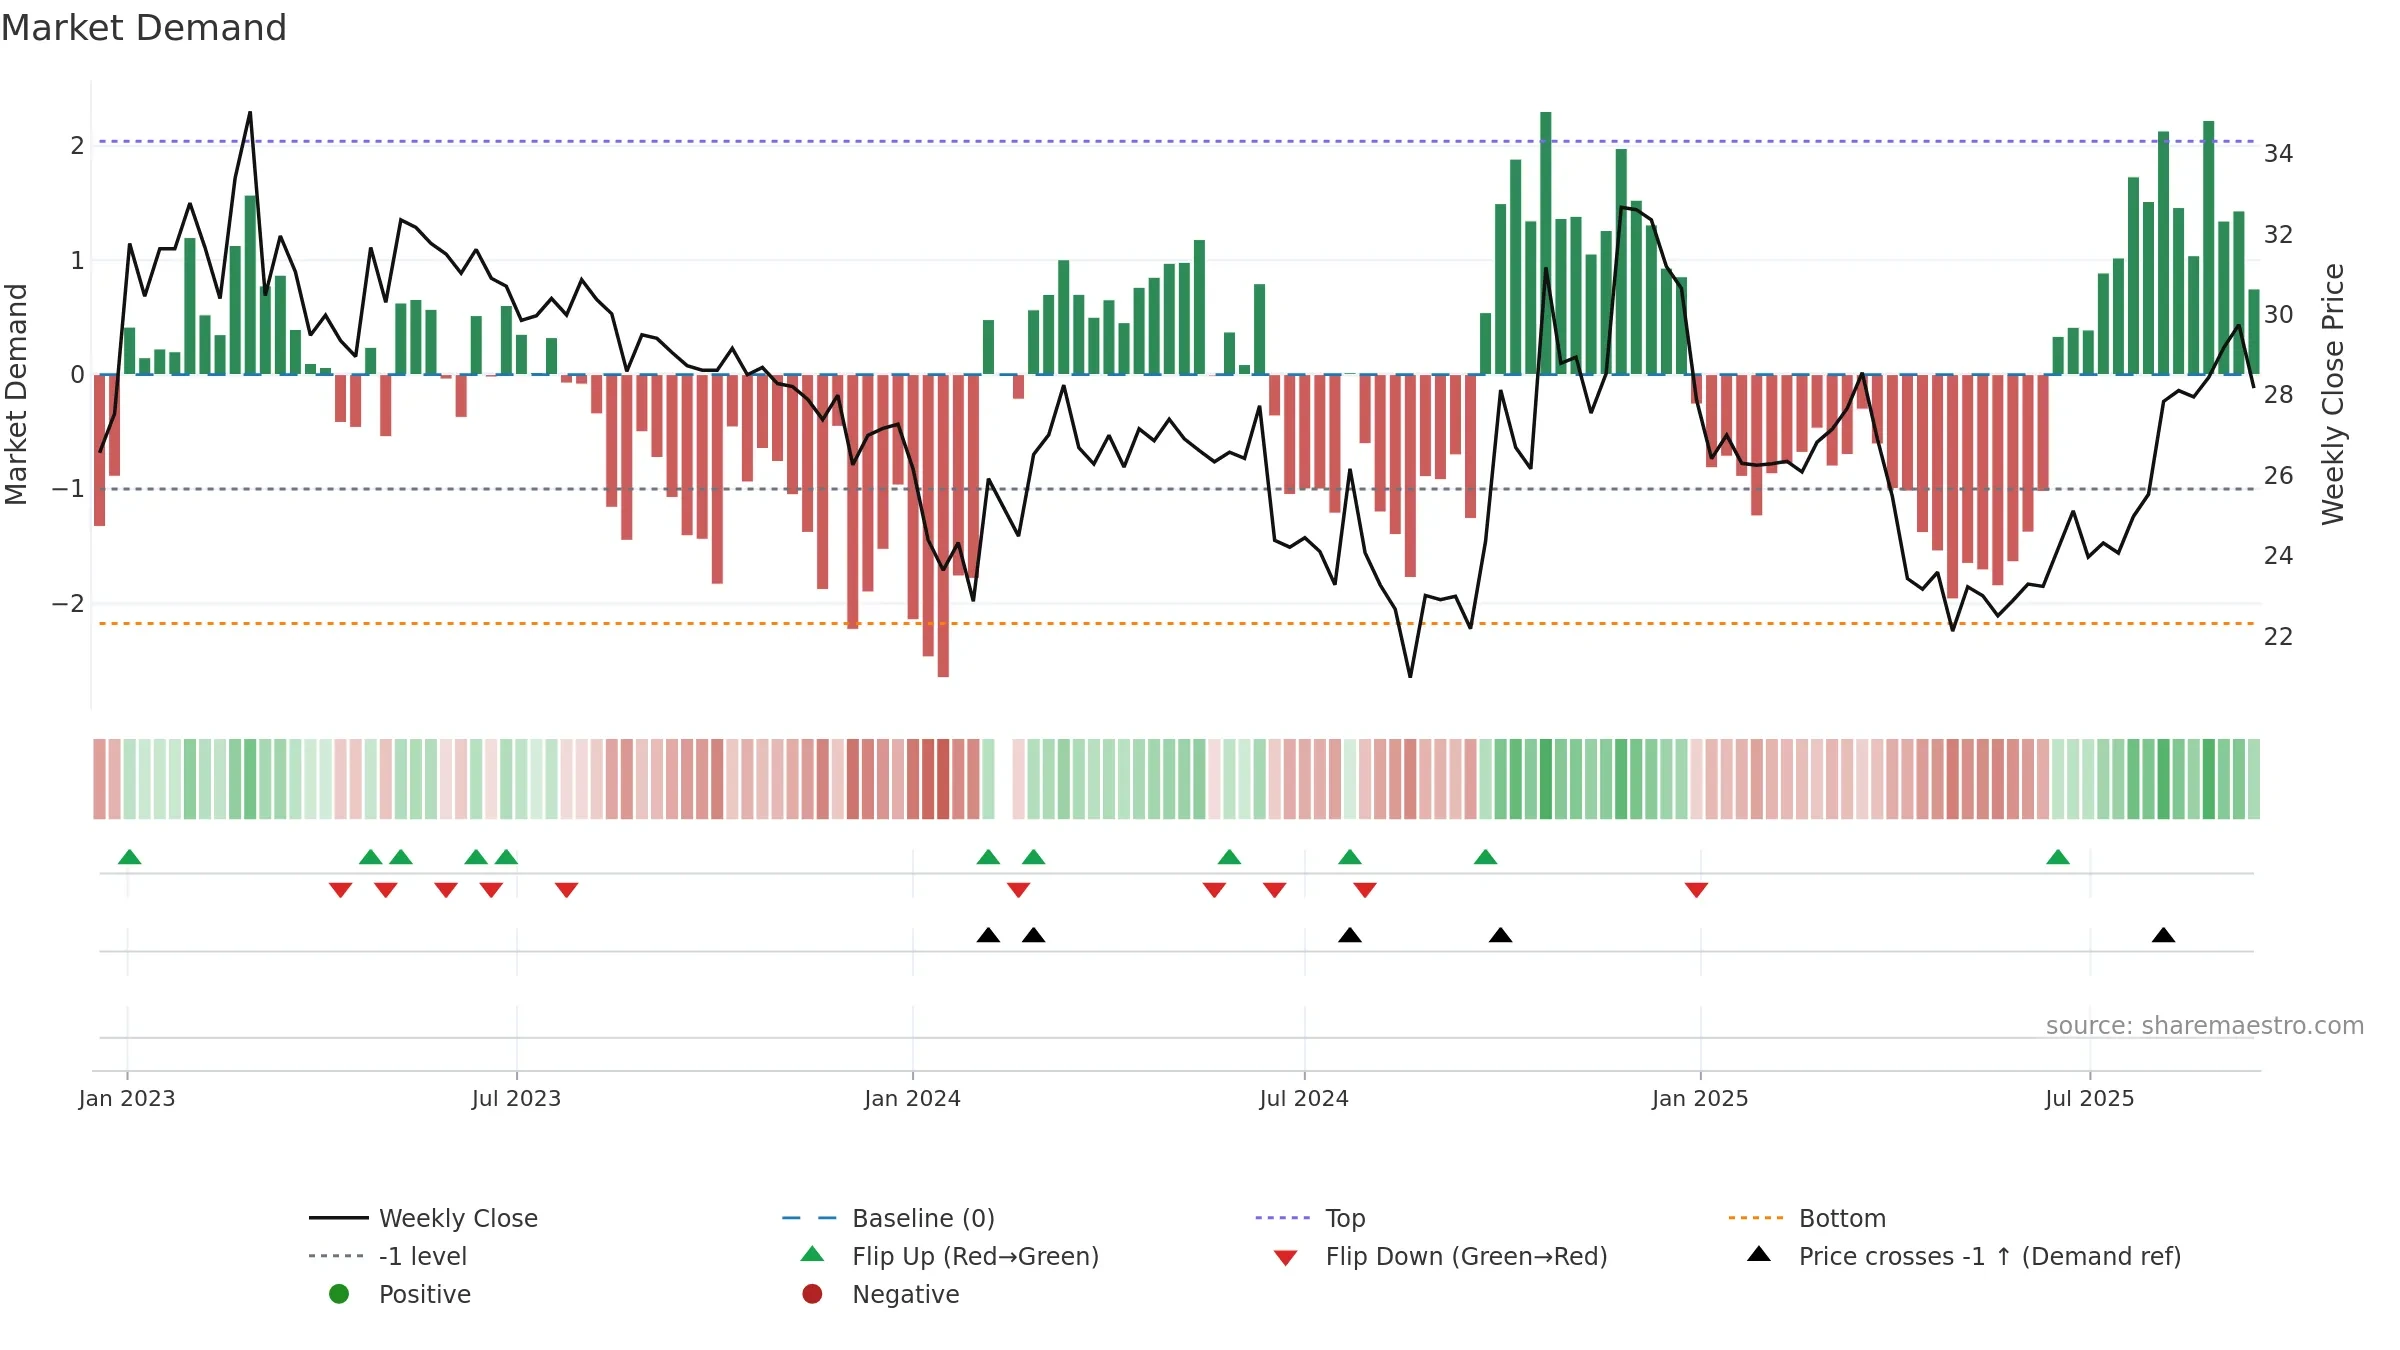Toggle Flip Down (Green→Red) legend entry
Viewport: 2400px width, 1350px height.
(1440, 1256)
